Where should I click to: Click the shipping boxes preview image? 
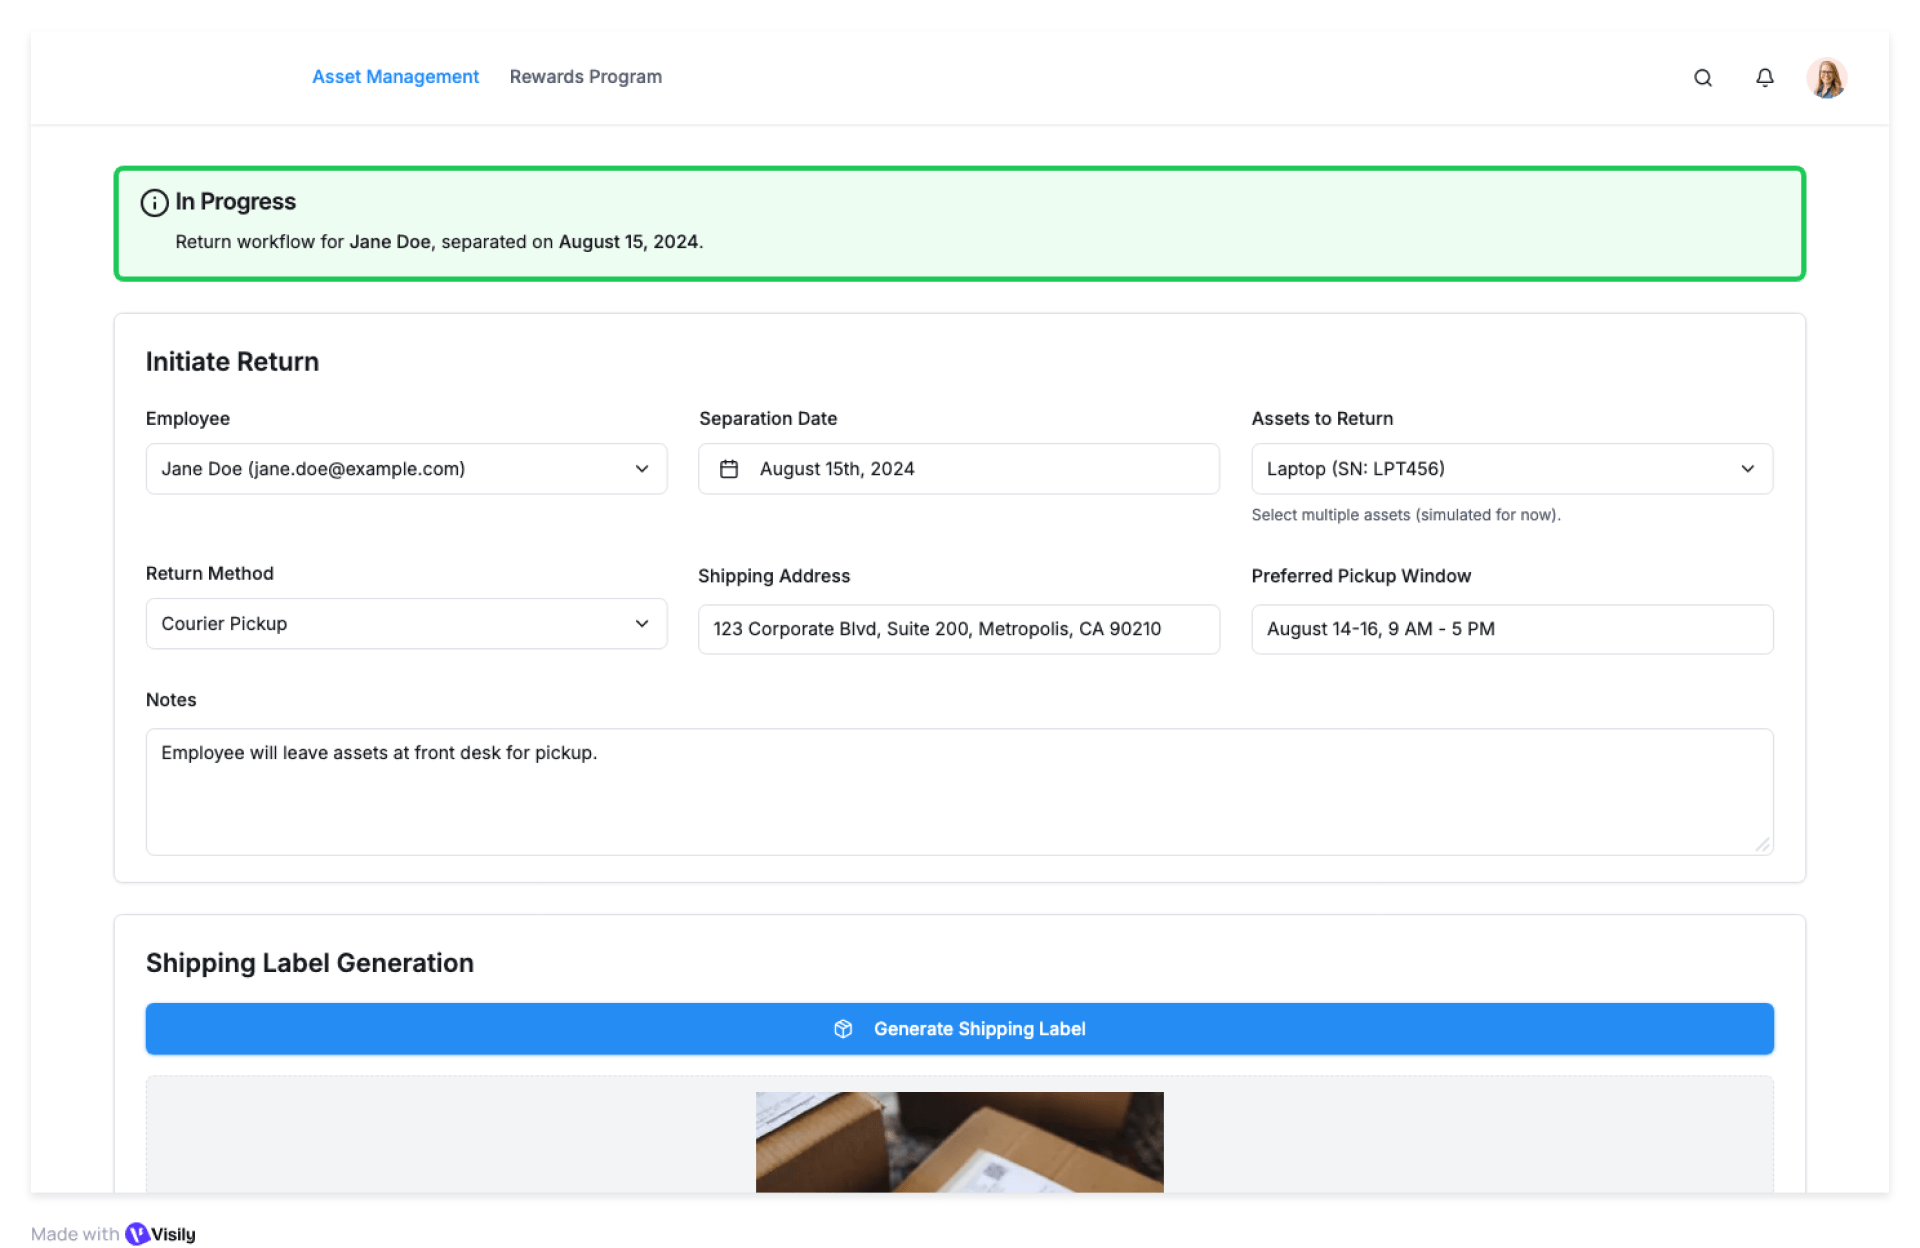point(959,1141)
